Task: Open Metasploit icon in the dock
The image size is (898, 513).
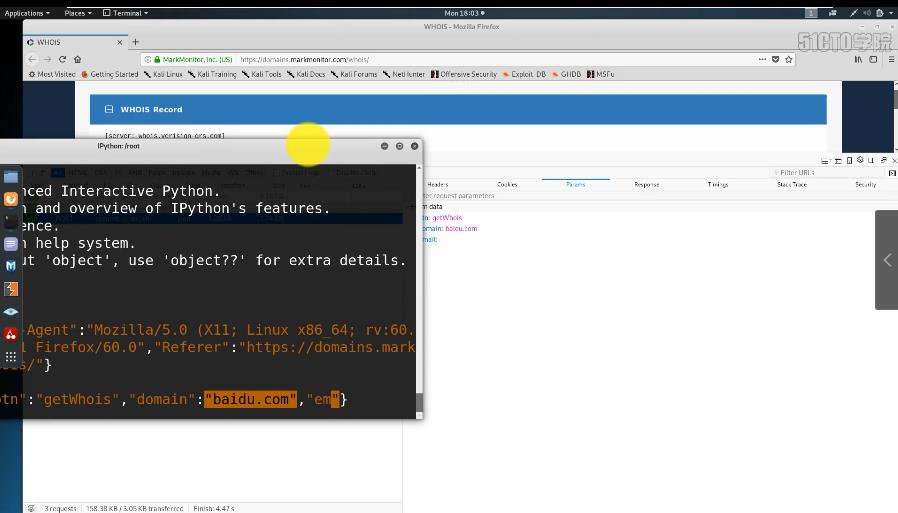Action: tap(11, 266)
